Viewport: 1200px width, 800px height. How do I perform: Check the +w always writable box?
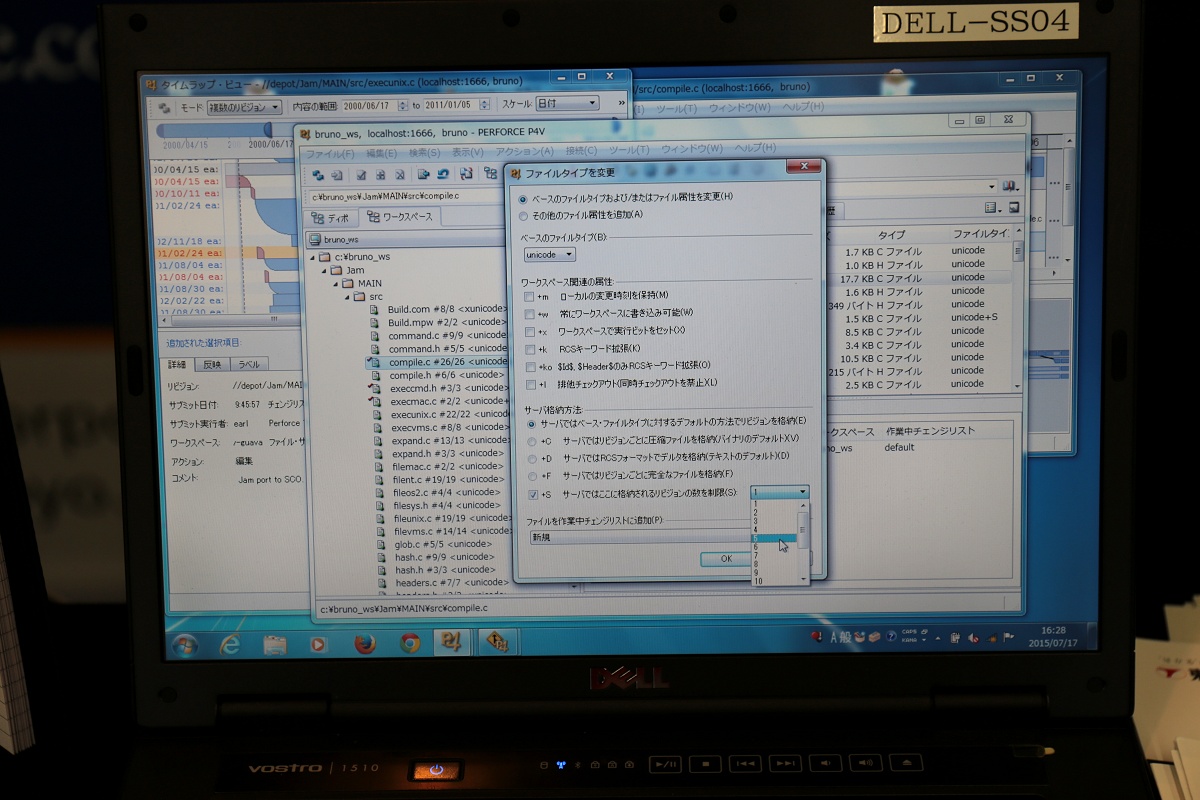529,314
